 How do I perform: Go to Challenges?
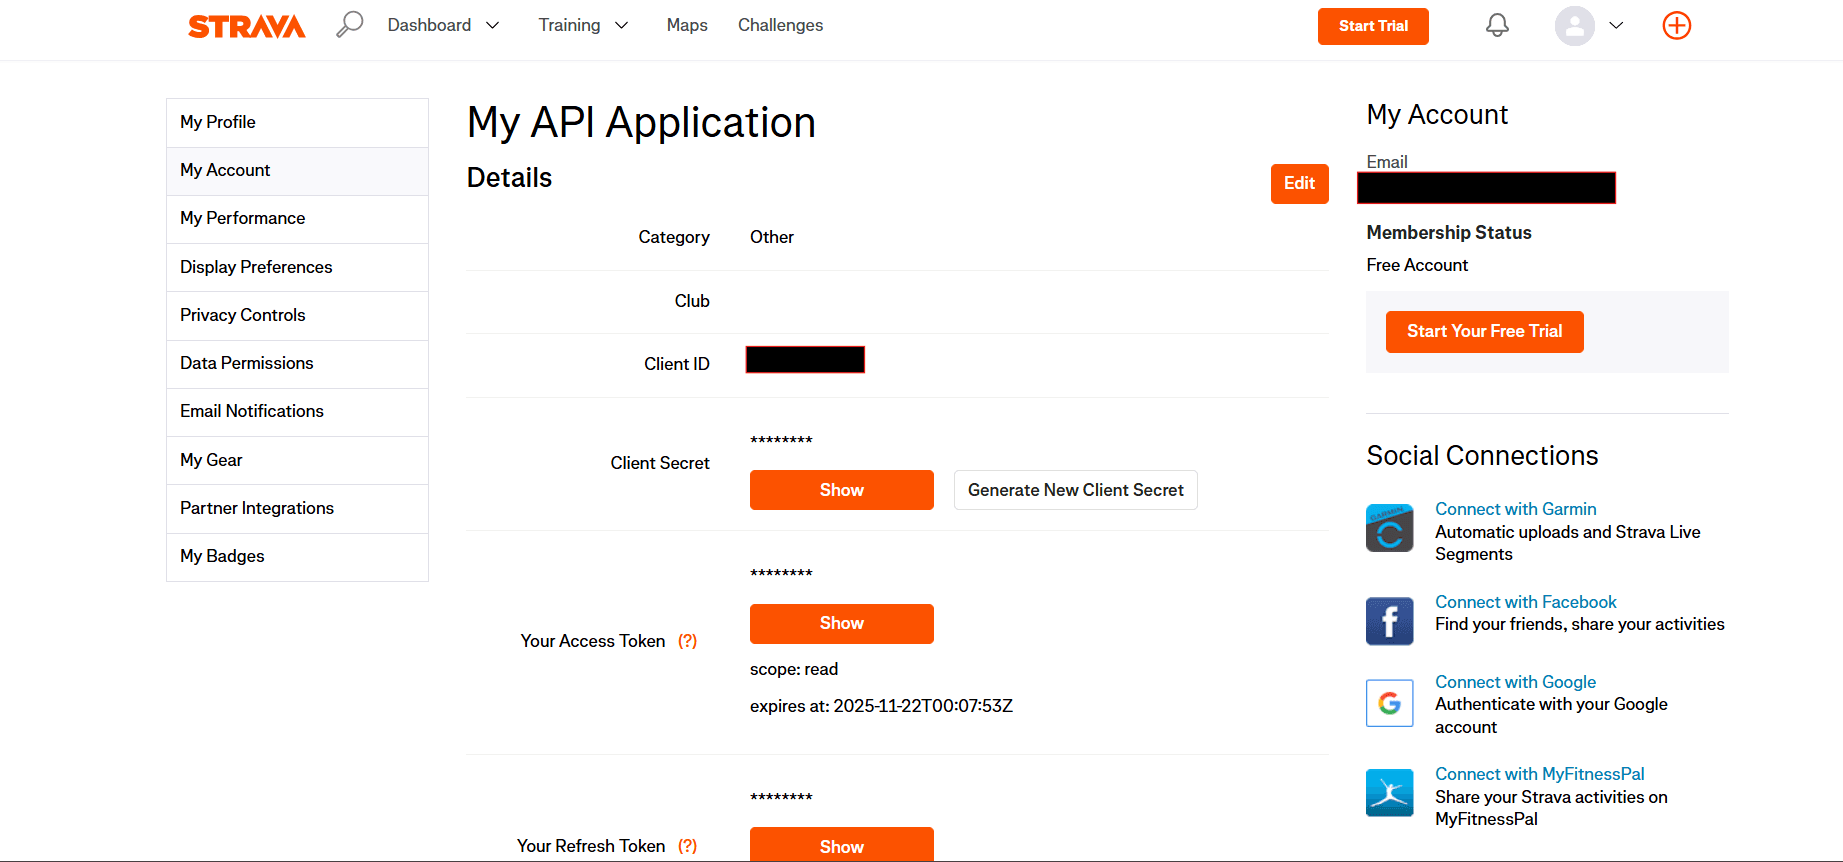coord(780,25)
